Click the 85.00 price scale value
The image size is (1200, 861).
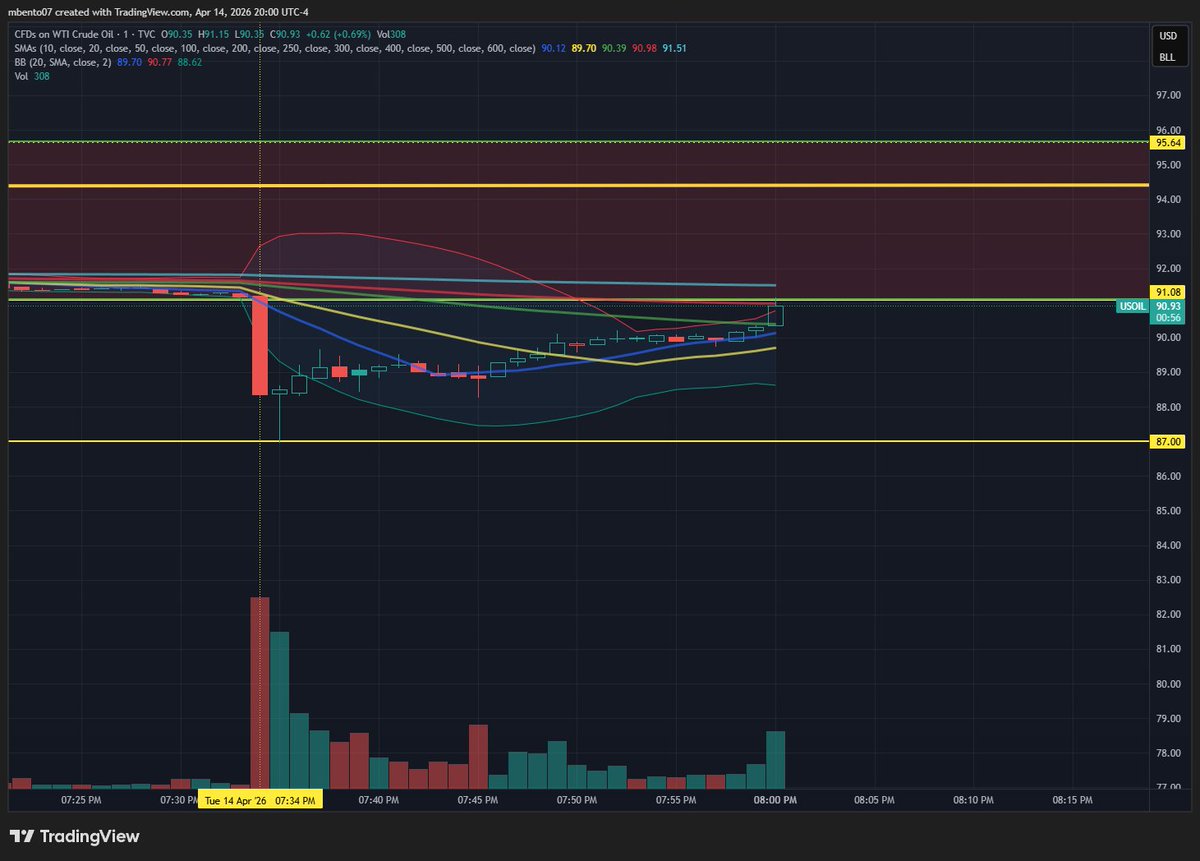click(1169, 511)
